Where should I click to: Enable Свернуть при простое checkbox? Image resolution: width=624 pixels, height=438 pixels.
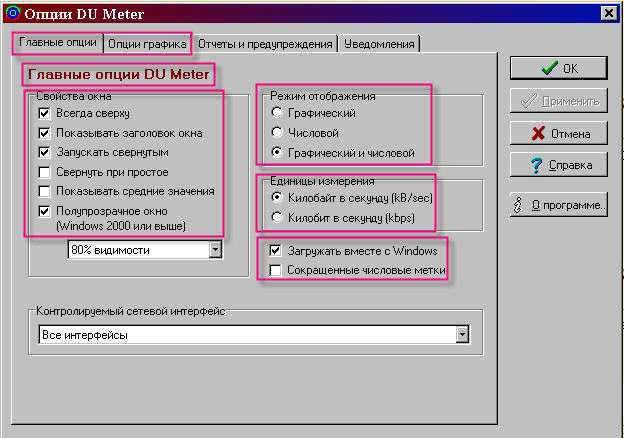[x=44, y=172]
